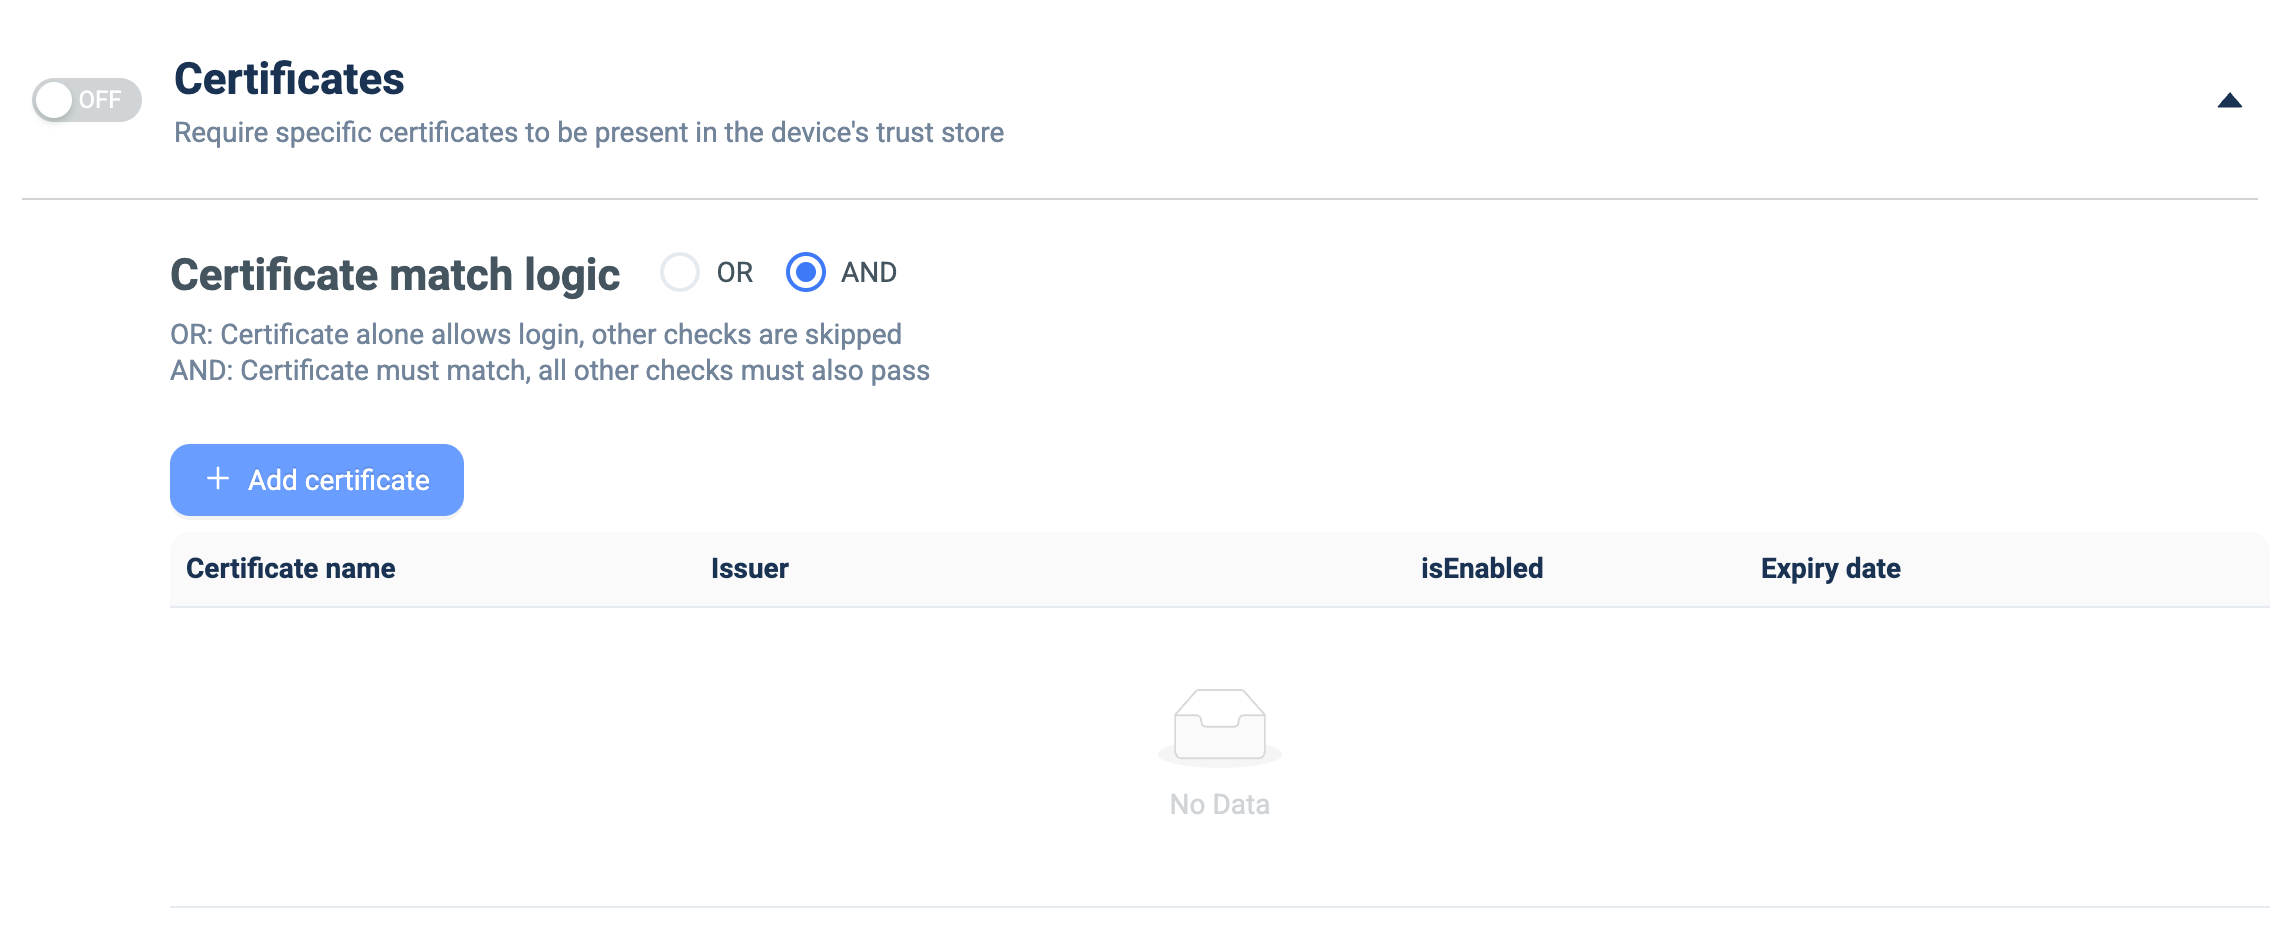Click the Certificates section title
The image size is (2280, 950).
[289, 79]
